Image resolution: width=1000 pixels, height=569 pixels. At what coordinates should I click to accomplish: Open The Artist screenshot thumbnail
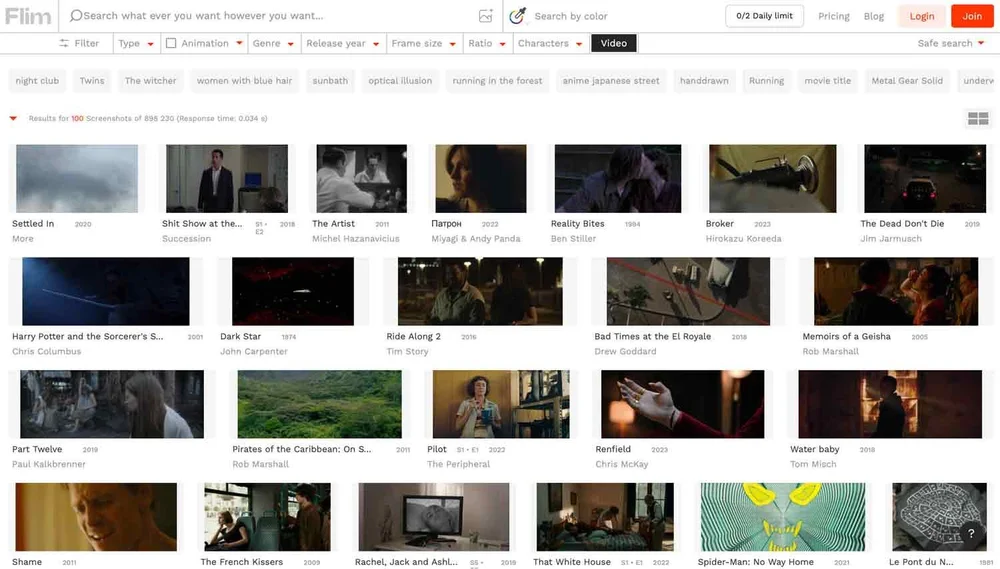point(362,179)
